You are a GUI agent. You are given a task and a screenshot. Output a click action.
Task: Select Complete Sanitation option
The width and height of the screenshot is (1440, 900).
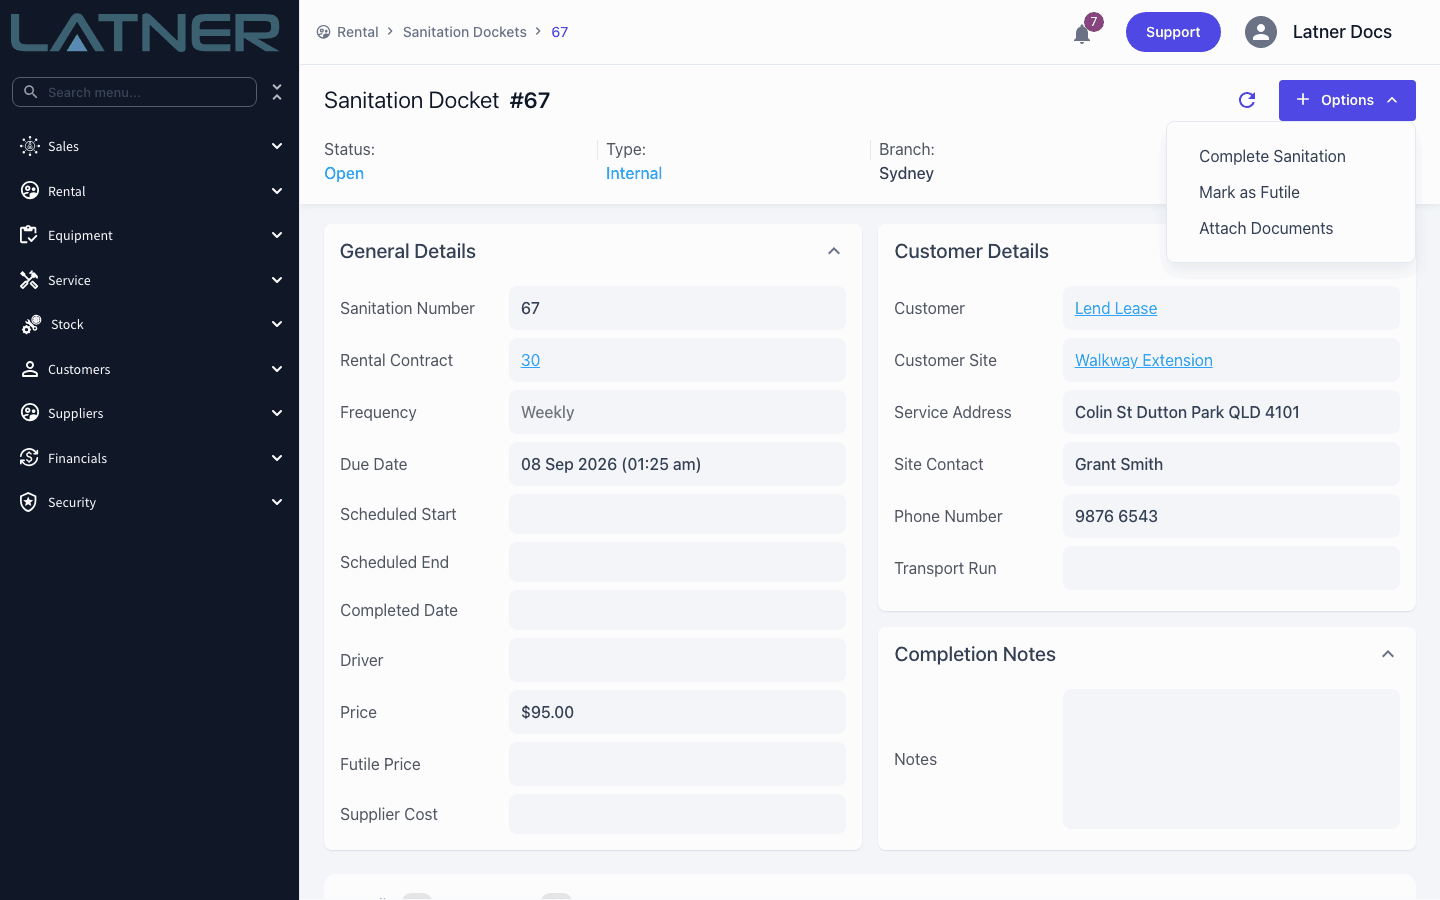pyautogui.click(x=1272, y=156)
